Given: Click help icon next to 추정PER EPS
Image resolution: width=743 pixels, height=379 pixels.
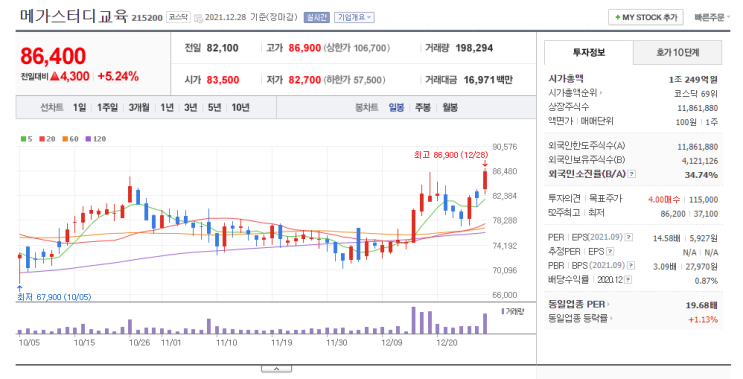Looking at the screenshot, I should (x=610, y=252).
